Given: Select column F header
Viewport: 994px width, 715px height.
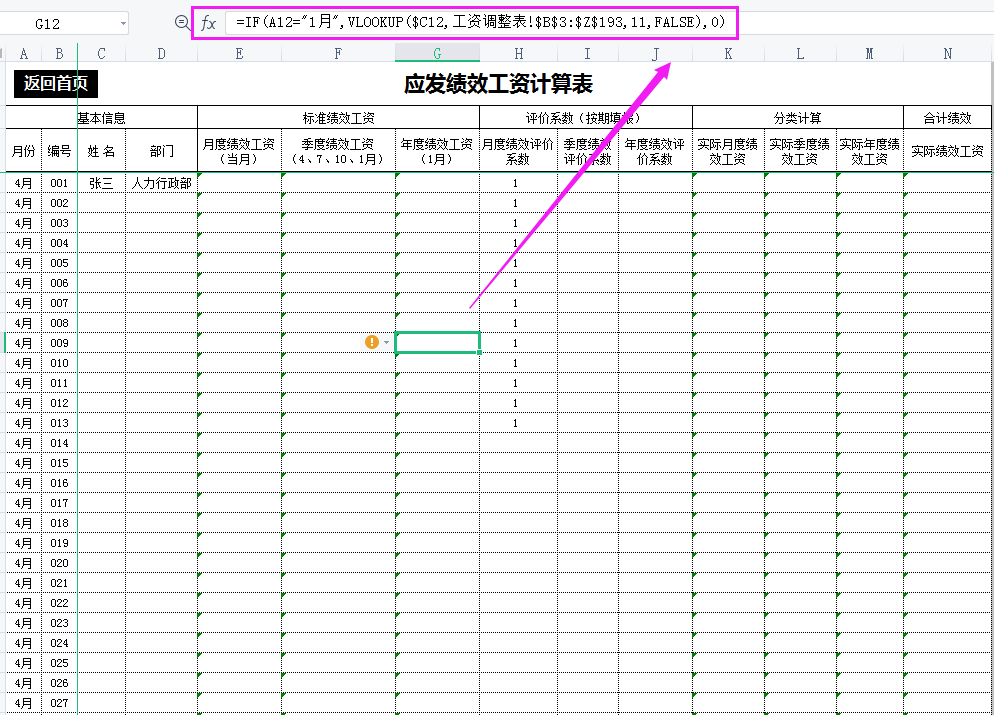Looking at the screenshot, I should pyautogui.click(x=338, y=54).
